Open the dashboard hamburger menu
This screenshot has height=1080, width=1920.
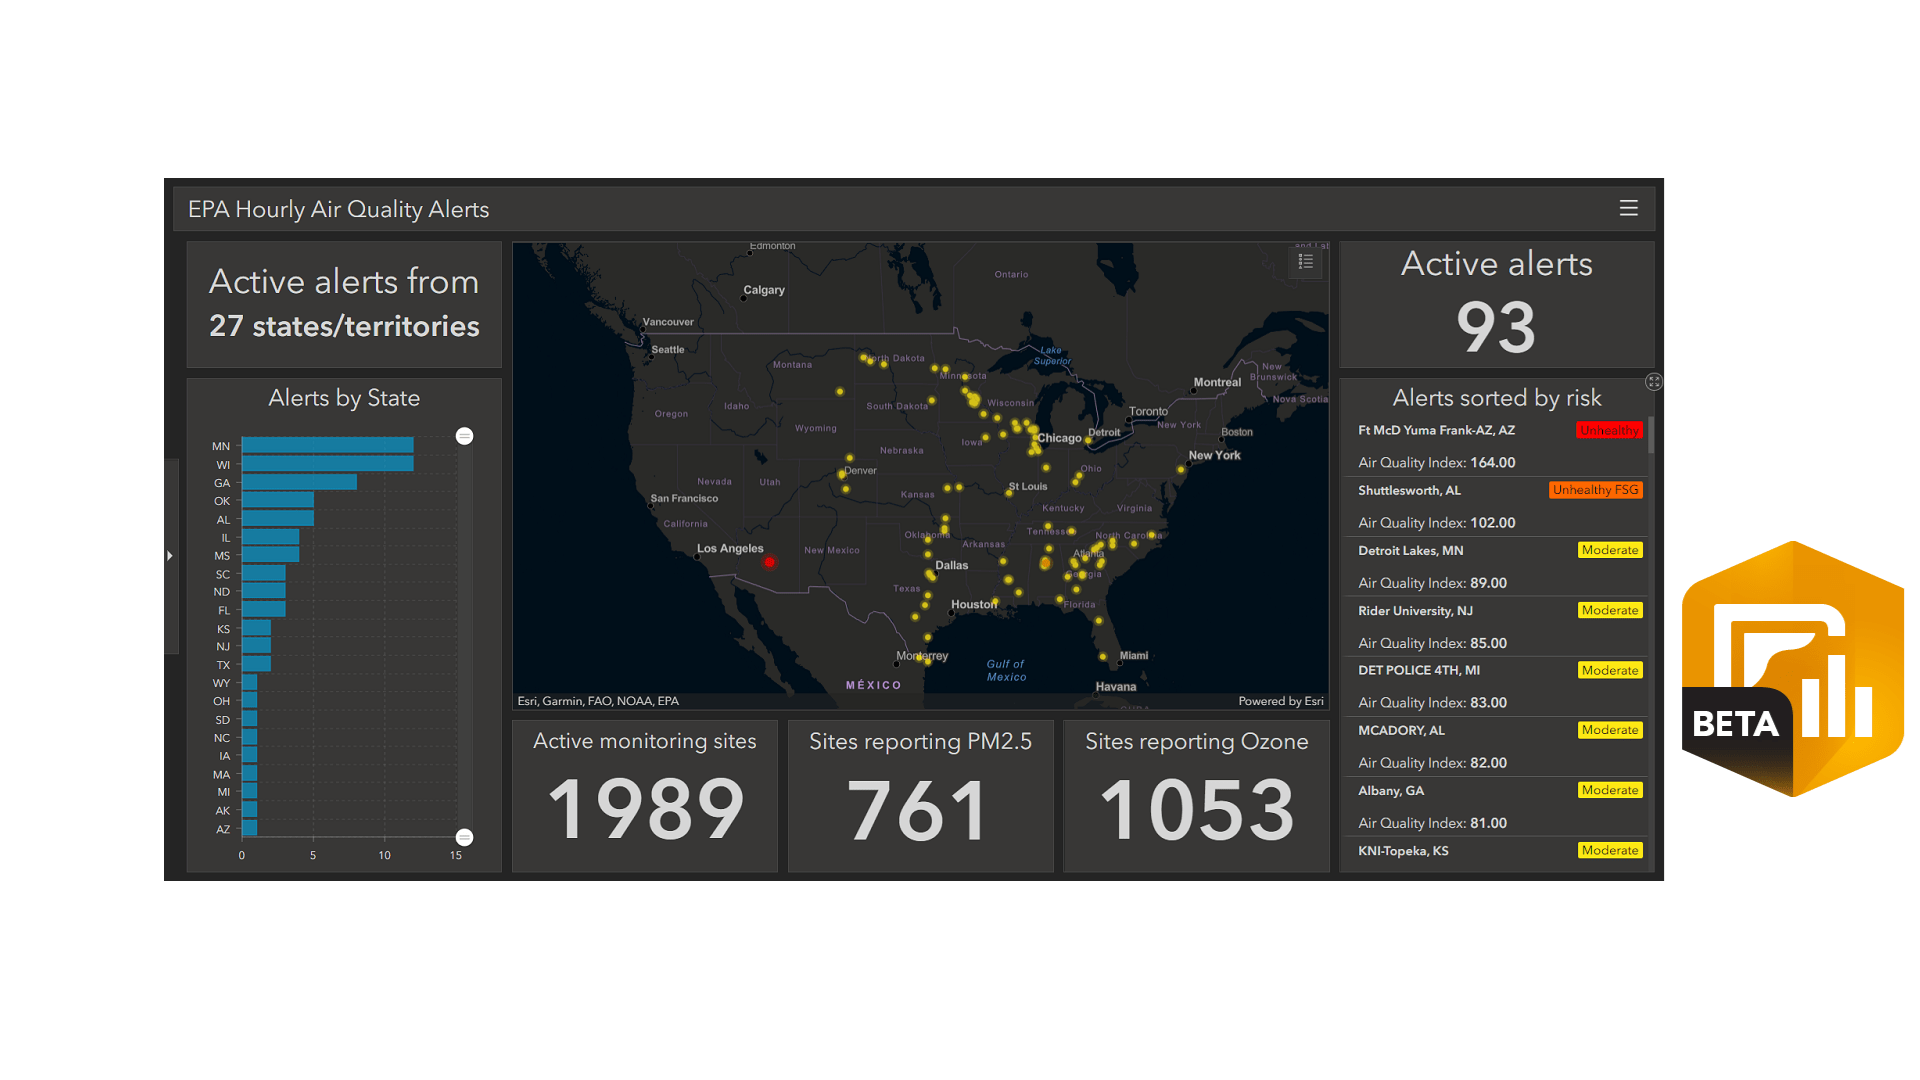1628,208
